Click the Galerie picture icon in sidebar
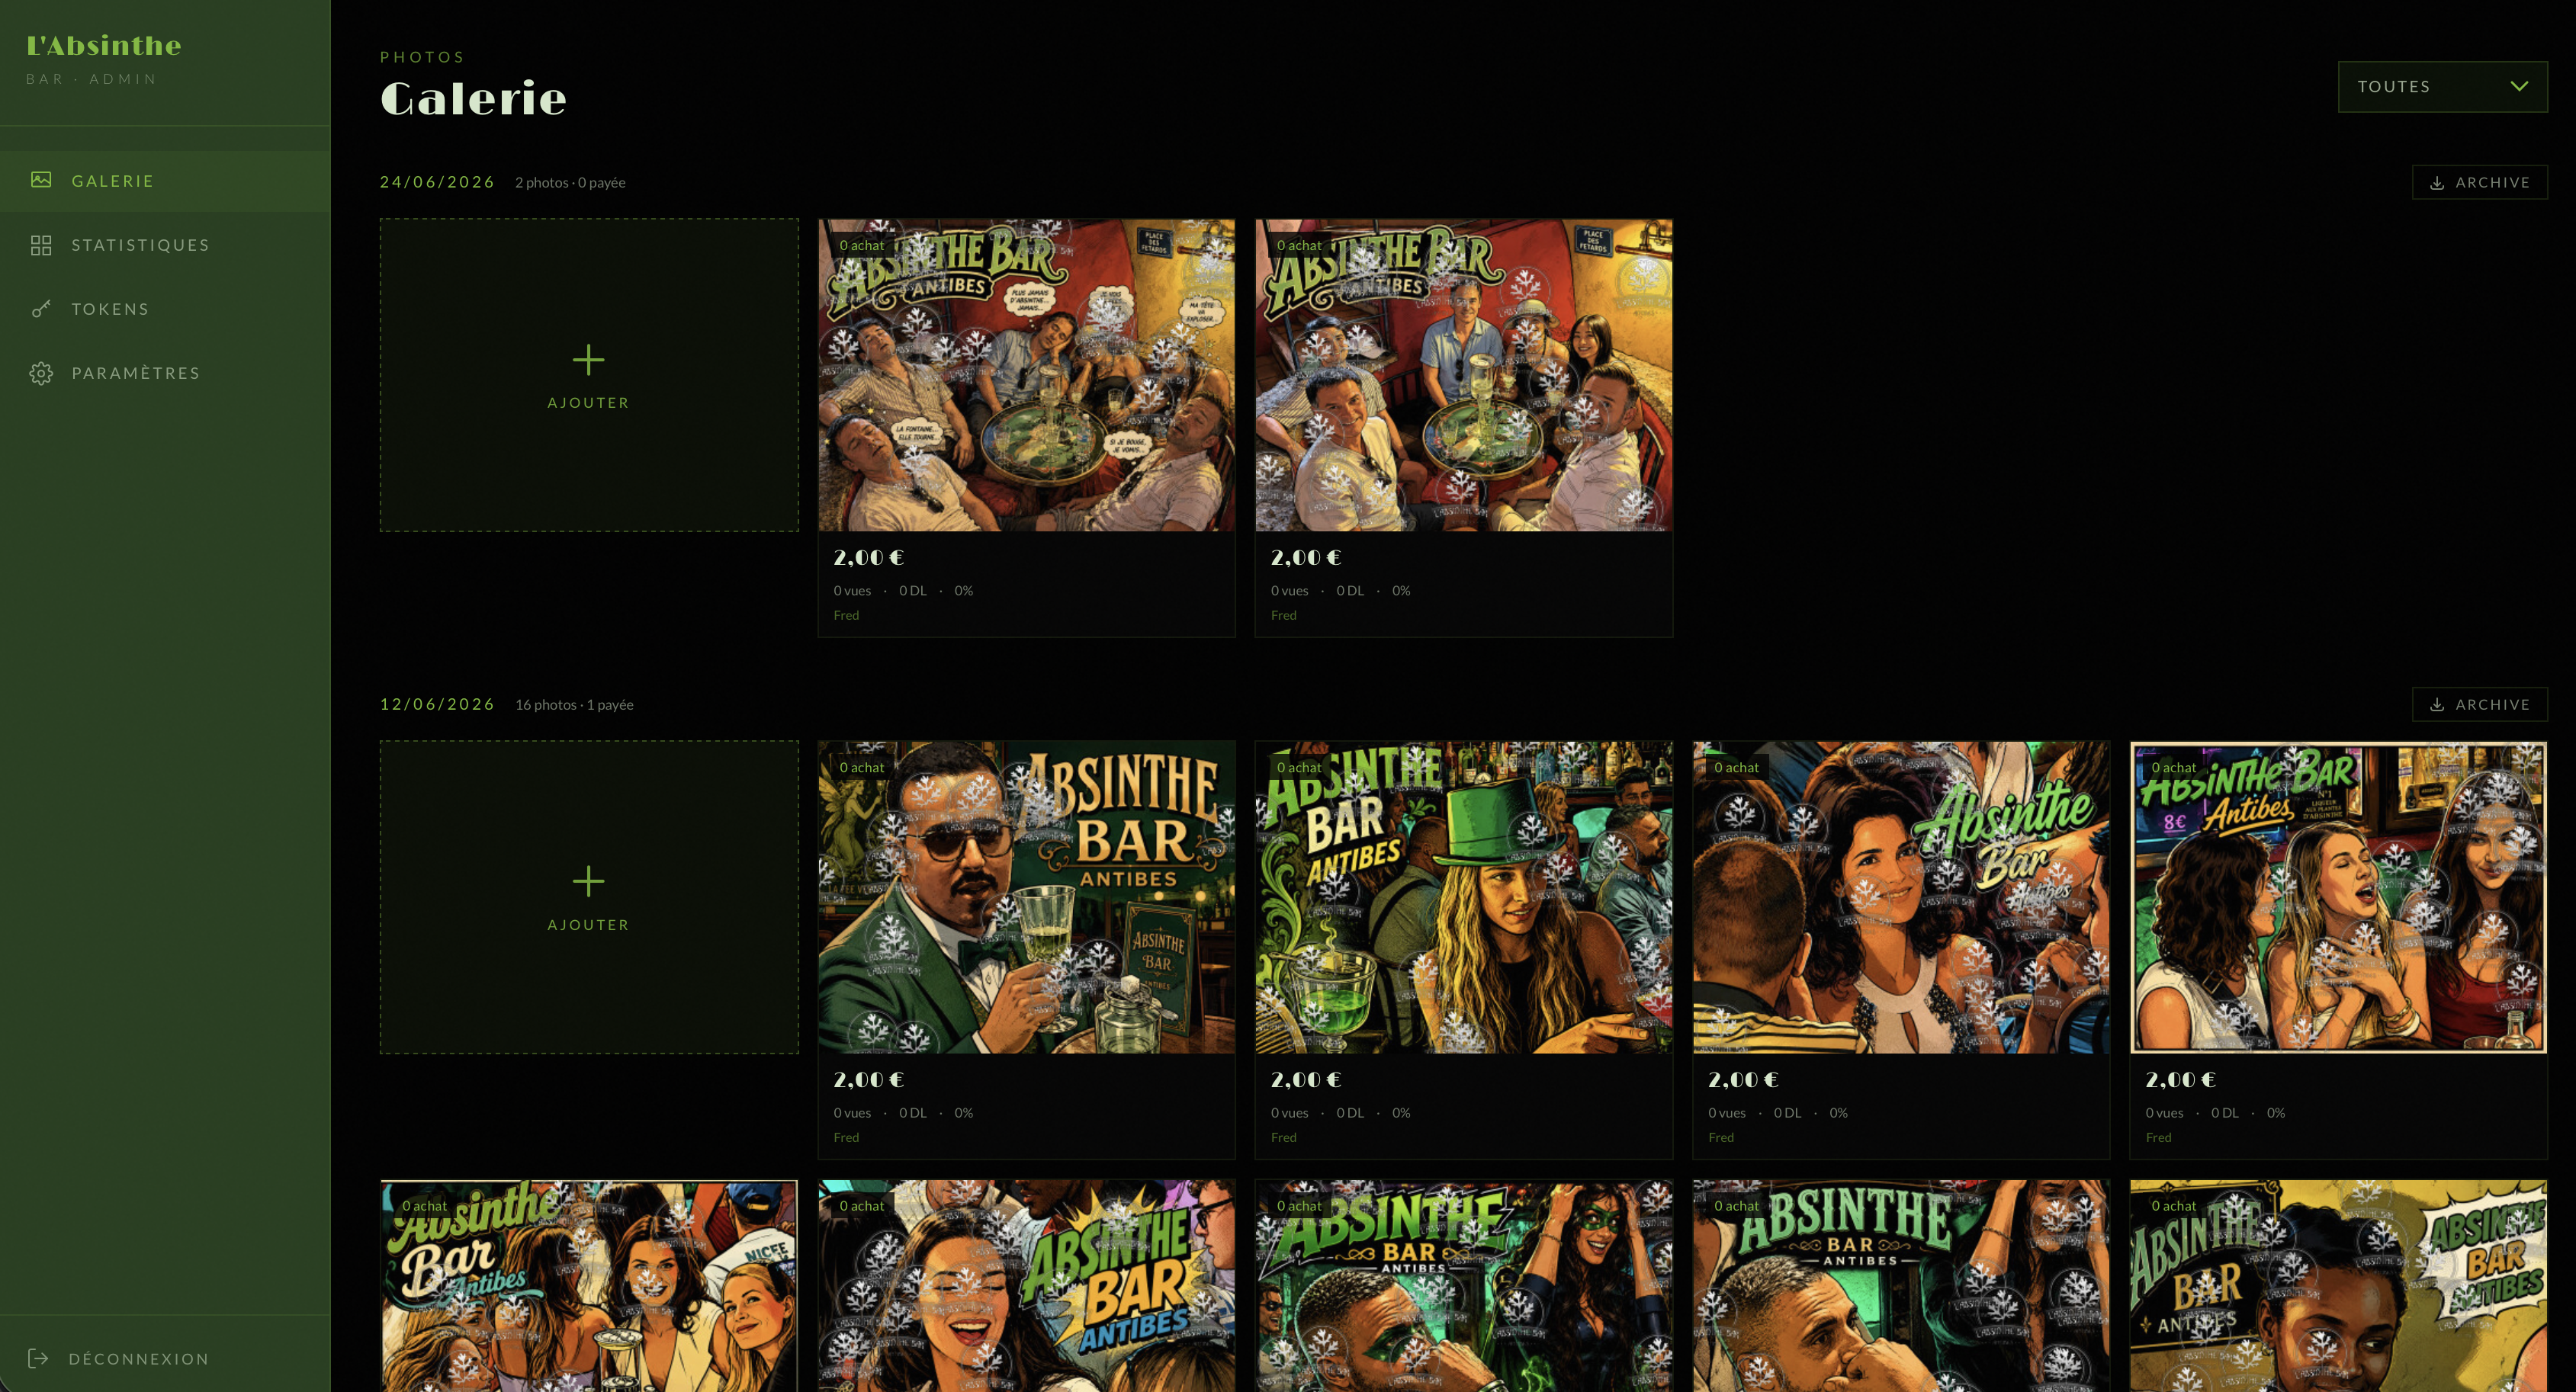The image size is (2576, 1392). pyautogui.click(x=41, y=180)
